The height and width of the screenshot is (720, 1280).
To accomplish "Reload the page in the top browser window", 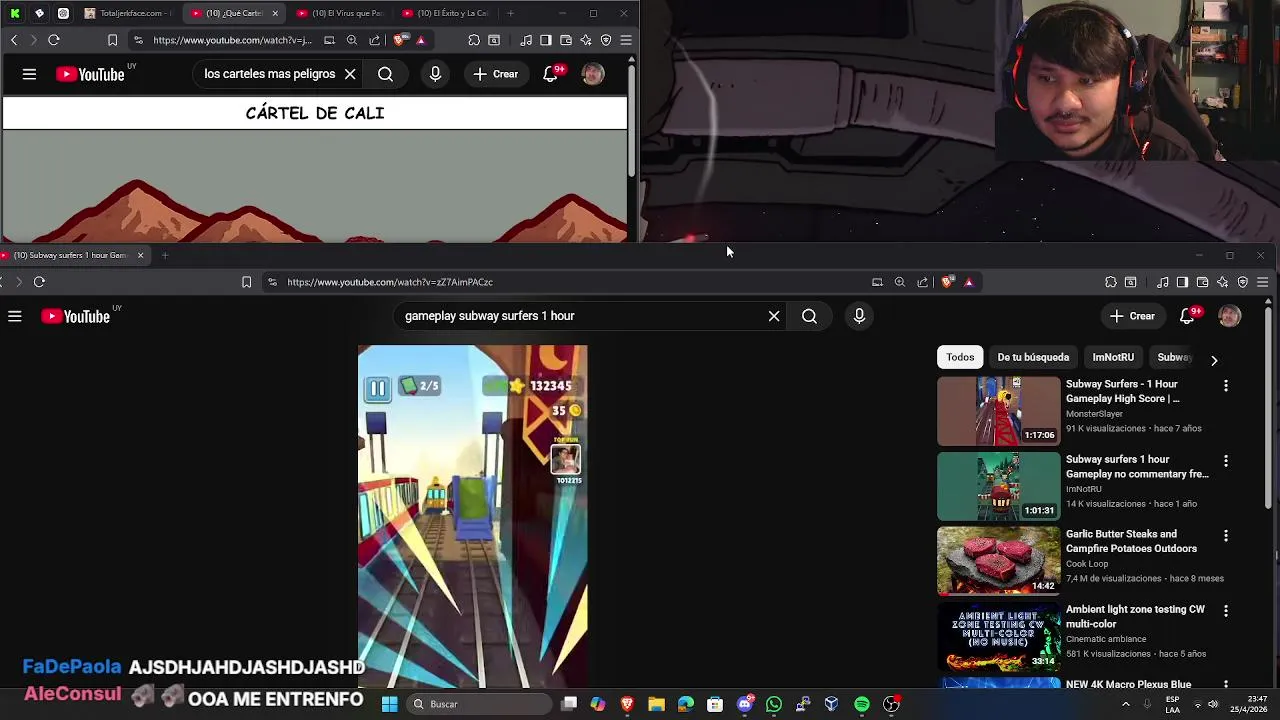I will (x=54, y=40).
